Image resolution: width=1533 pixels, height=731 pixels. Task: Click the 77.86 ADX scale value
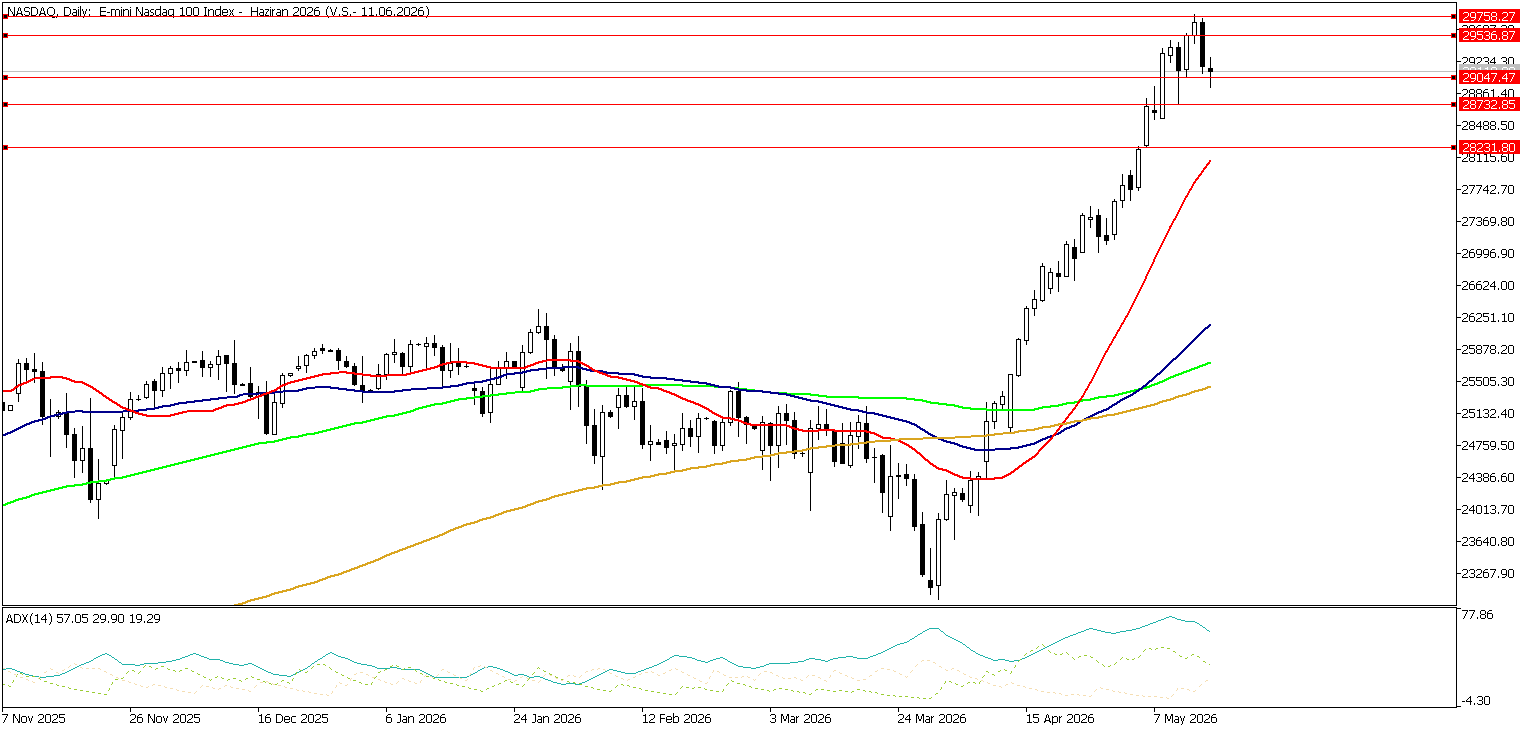pyautogui.click(x=1478, y=615)
